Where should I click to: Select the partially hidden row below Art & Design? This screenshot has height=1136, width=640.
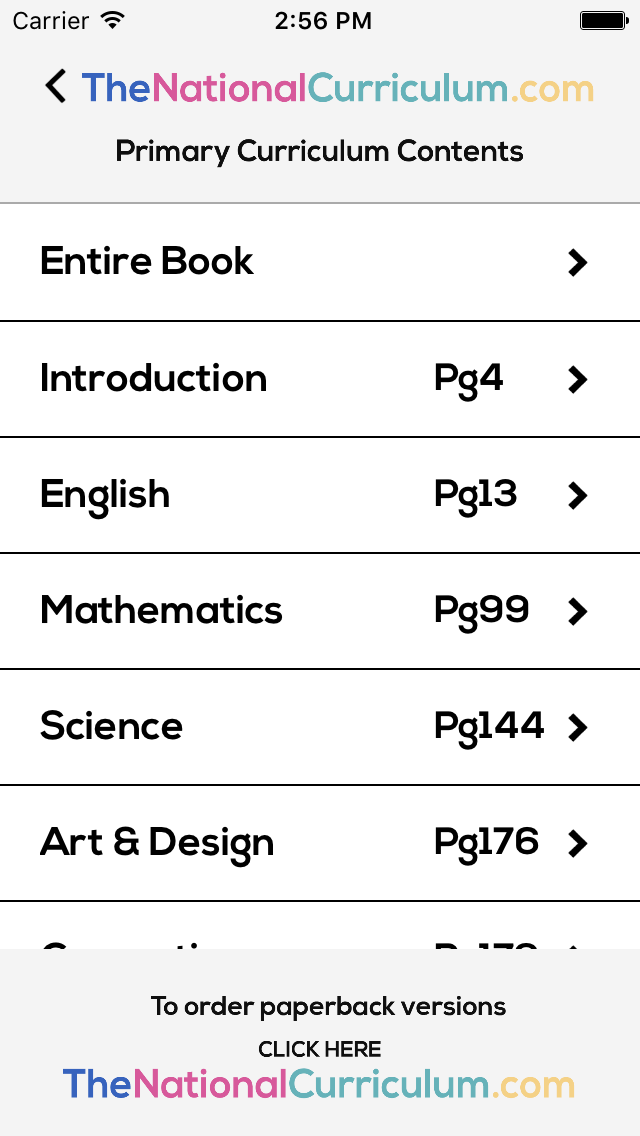pos(320,926)
